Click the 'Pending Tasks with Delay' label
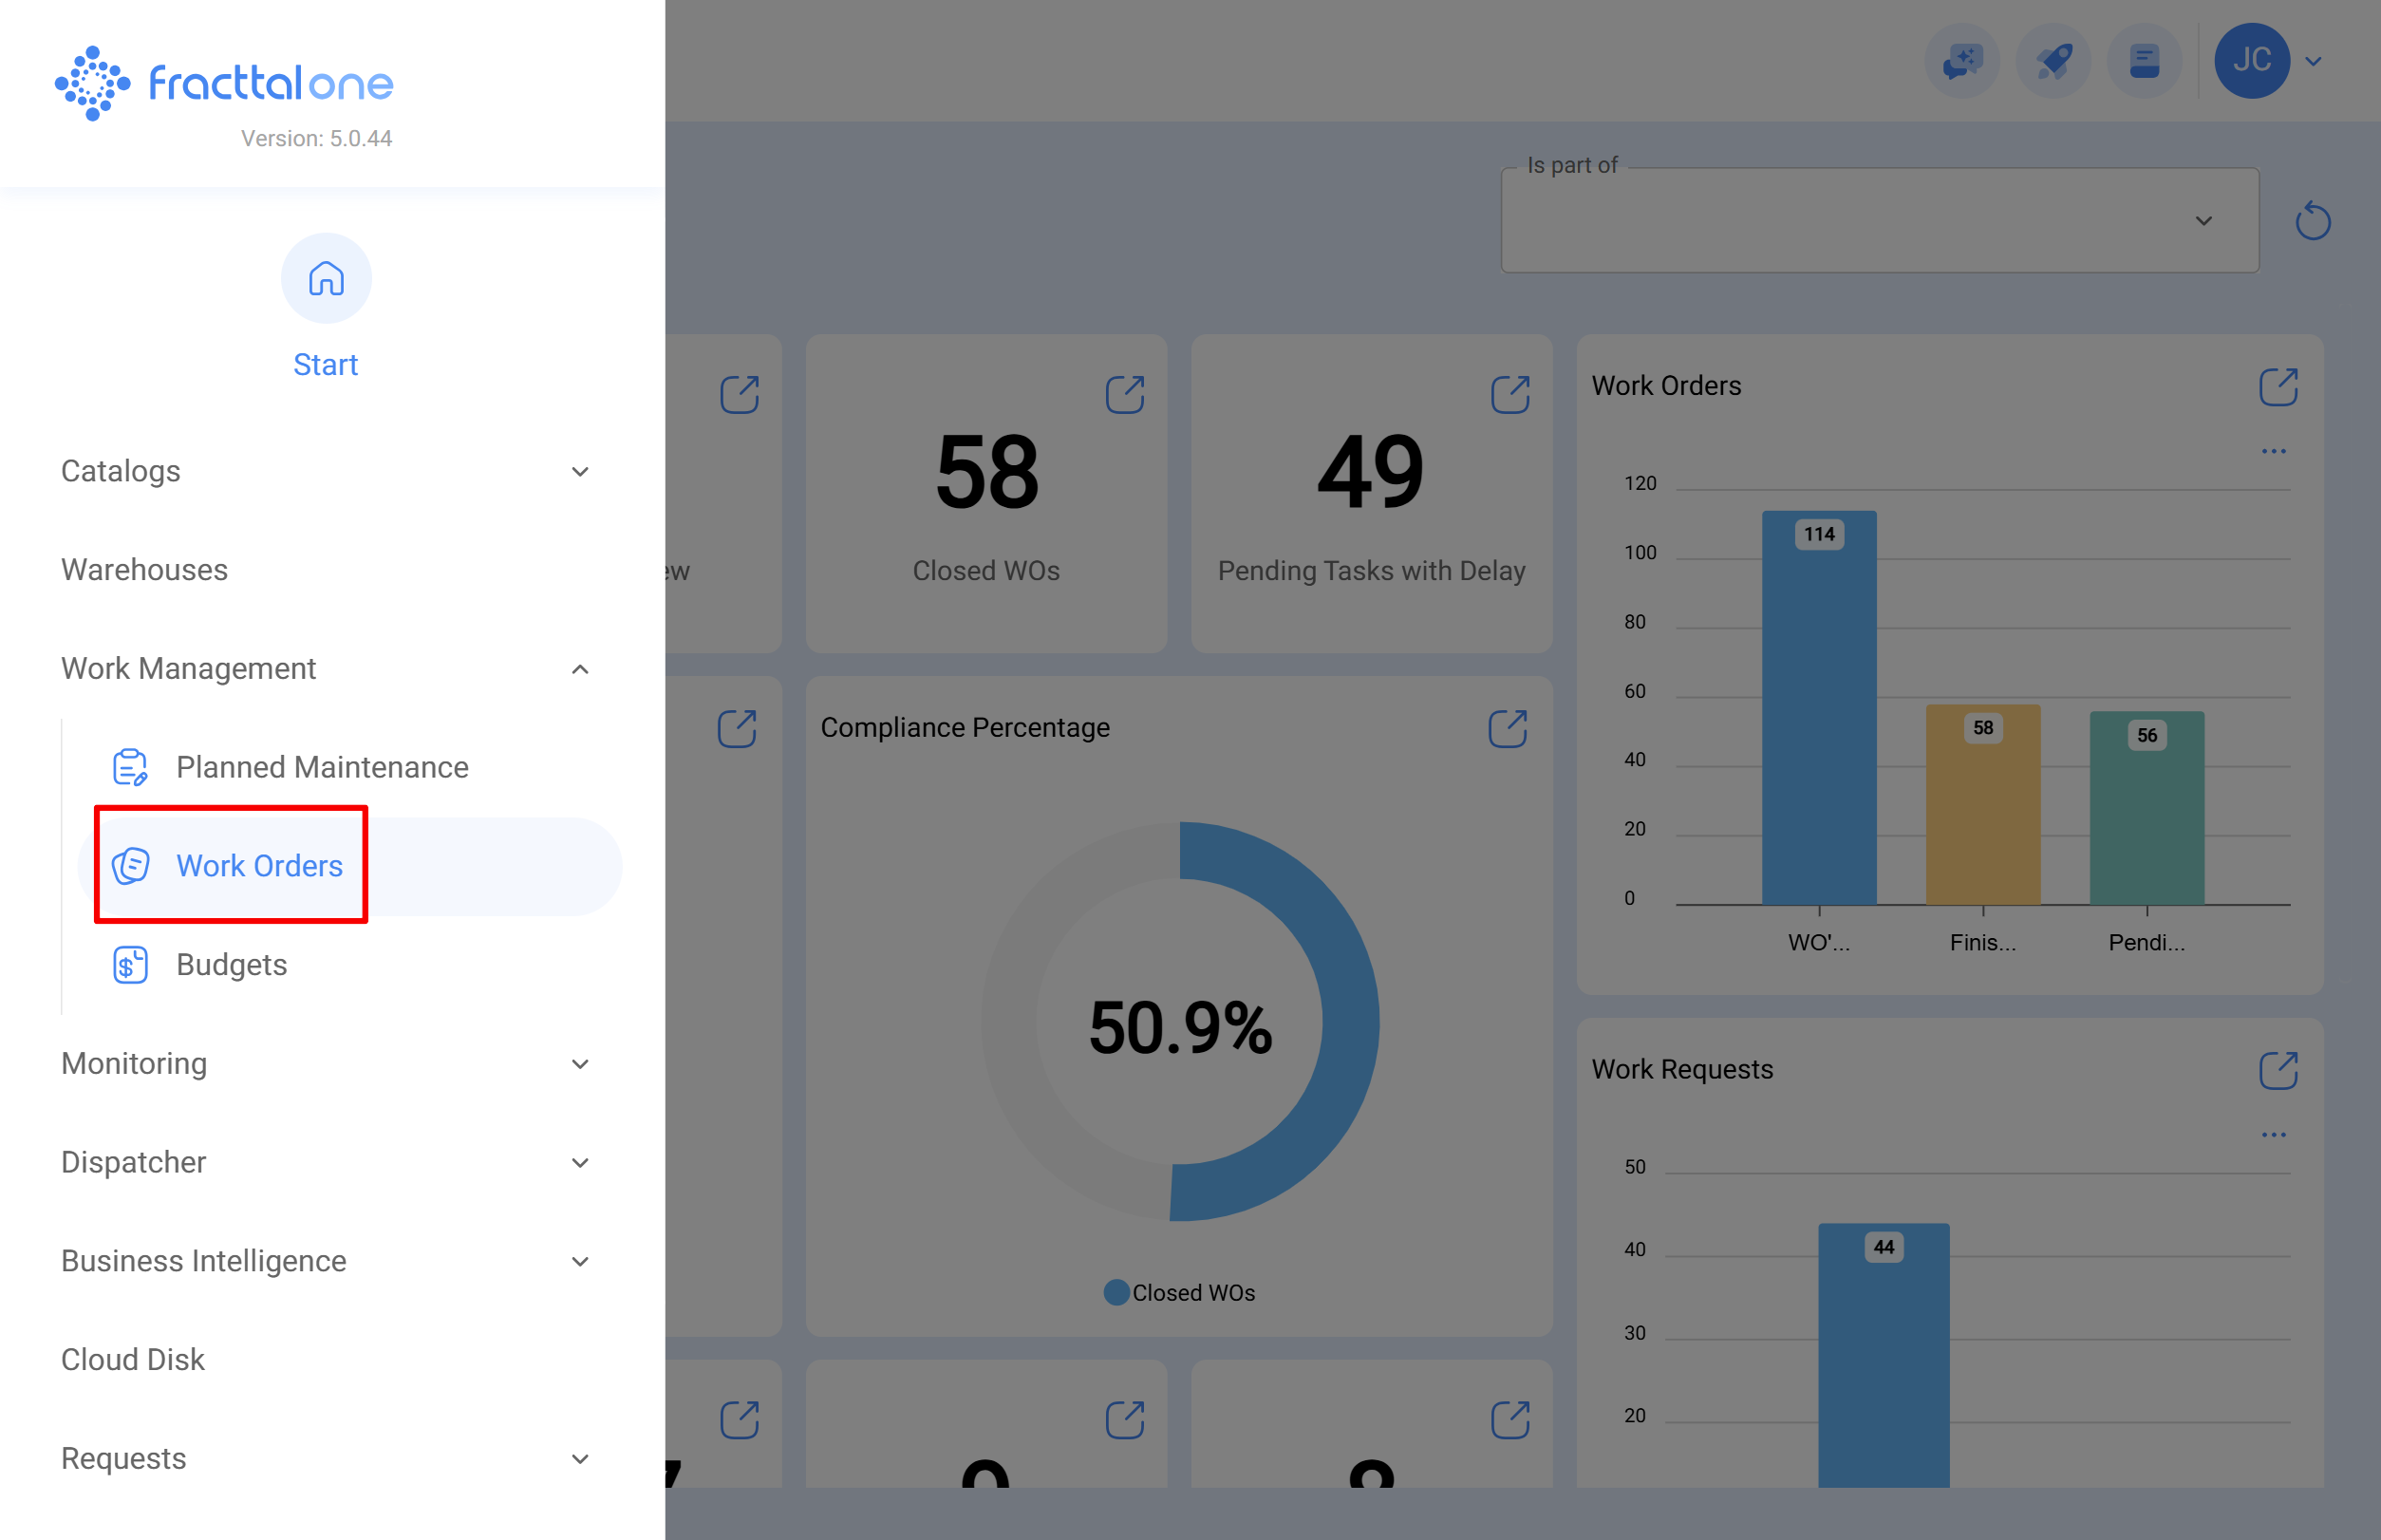Image resolution: width=2381 pixels, height=1540 pixels. pos(1372,571)
